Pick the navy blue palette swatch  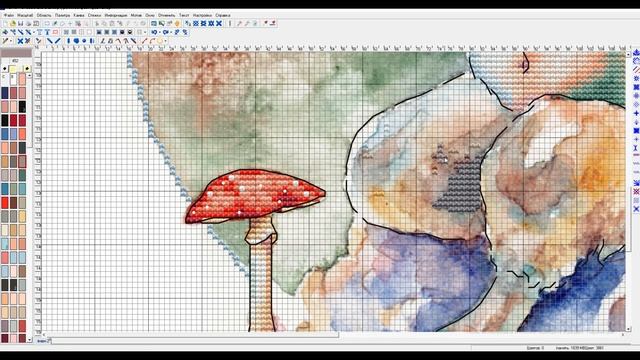(4, 93)
